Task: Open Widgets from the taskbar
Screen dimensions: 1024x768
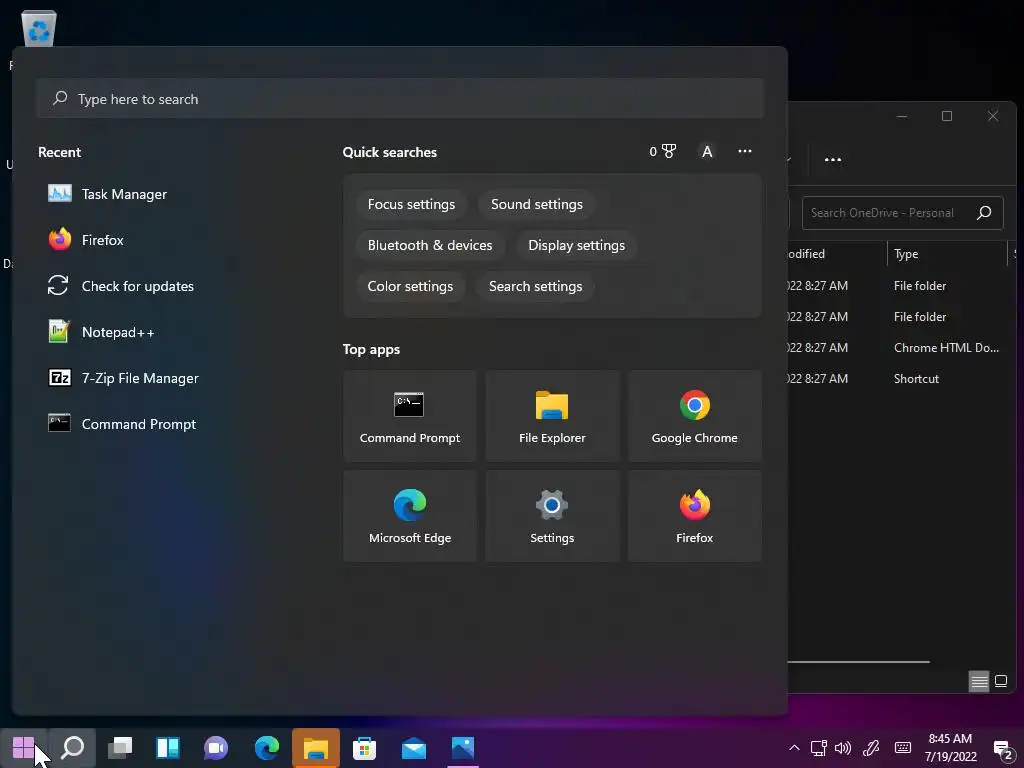Action: click(168, 748)
